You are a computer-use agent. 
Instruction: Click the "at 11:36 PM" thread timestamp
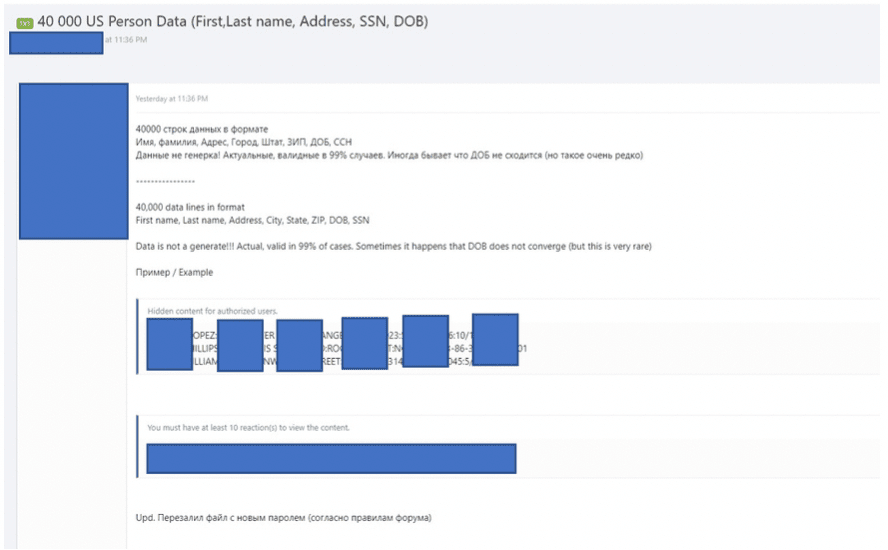pos(126,40)
